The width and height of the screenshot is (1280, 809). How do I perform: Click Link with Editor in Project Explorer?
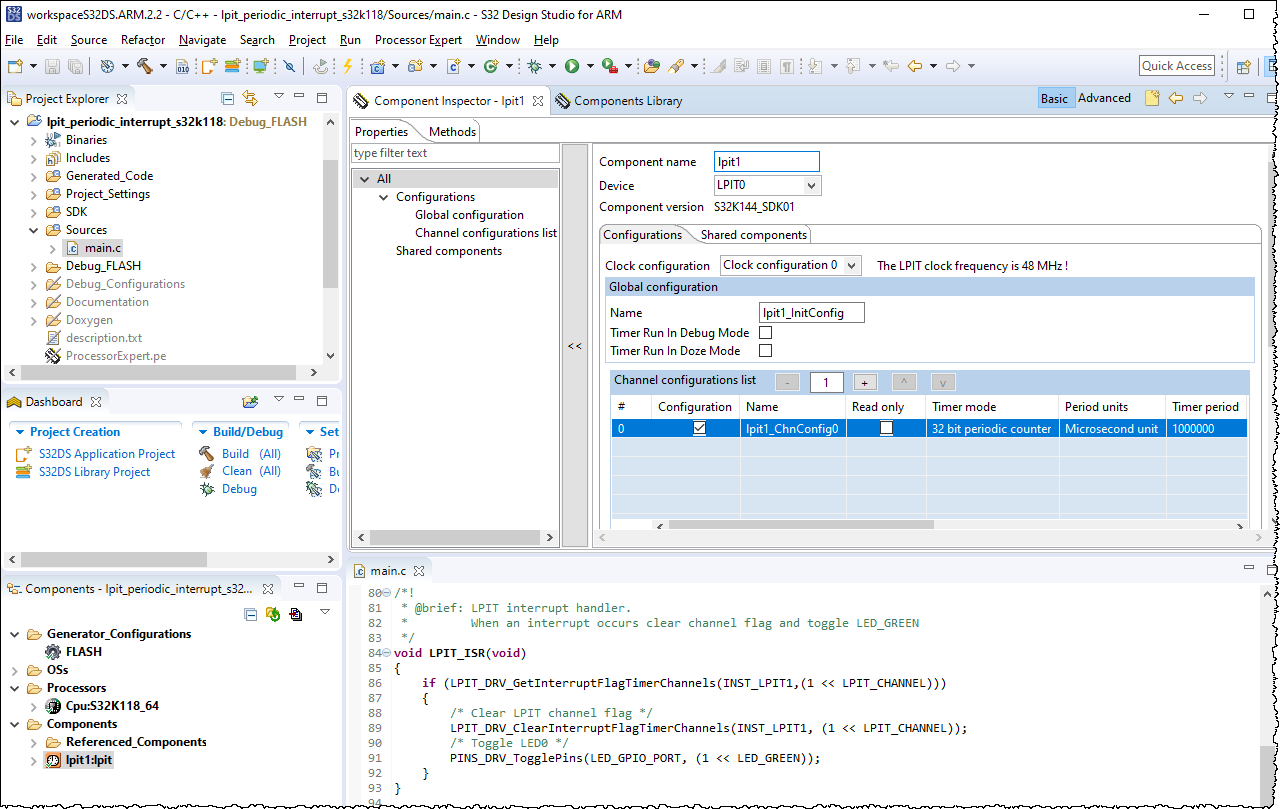point(250,98)
